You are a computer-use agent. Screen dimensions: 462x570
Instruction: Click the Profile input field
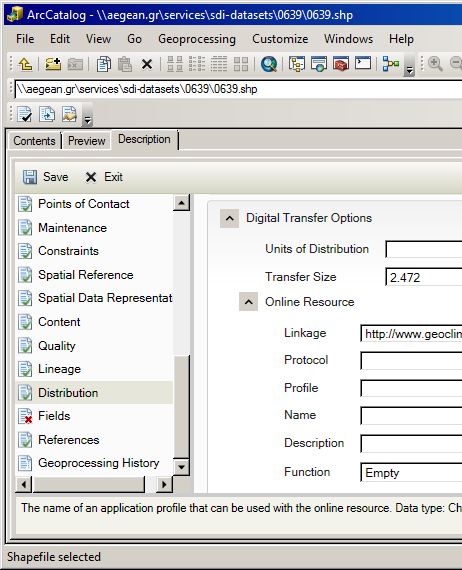click(x=411, y=388)
